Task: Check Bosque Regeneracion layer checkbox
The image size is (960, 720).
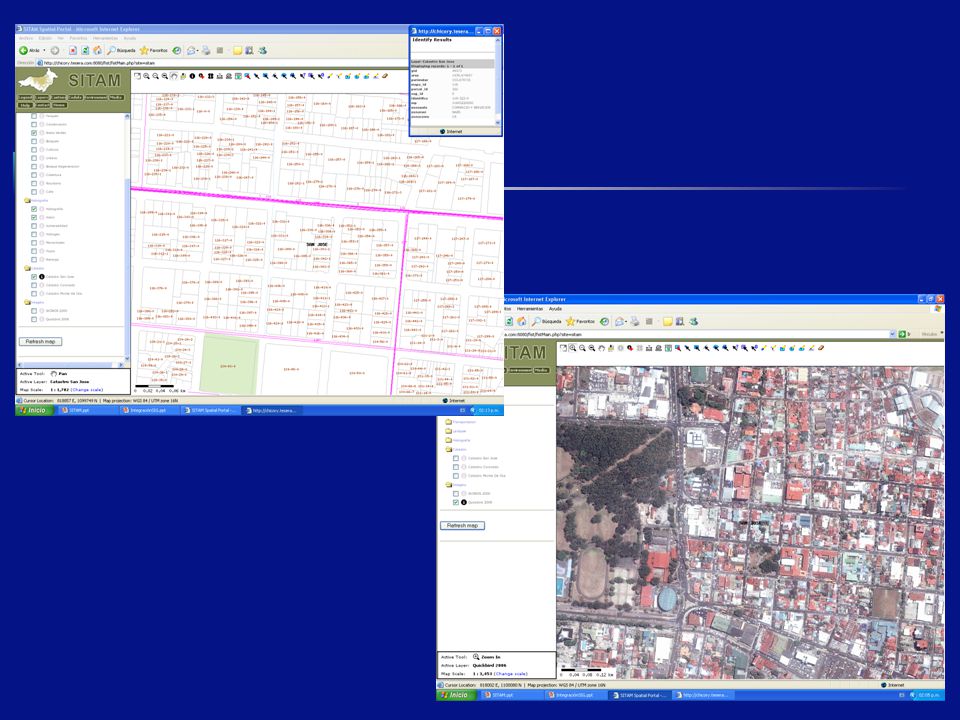Action: [34, 167]
